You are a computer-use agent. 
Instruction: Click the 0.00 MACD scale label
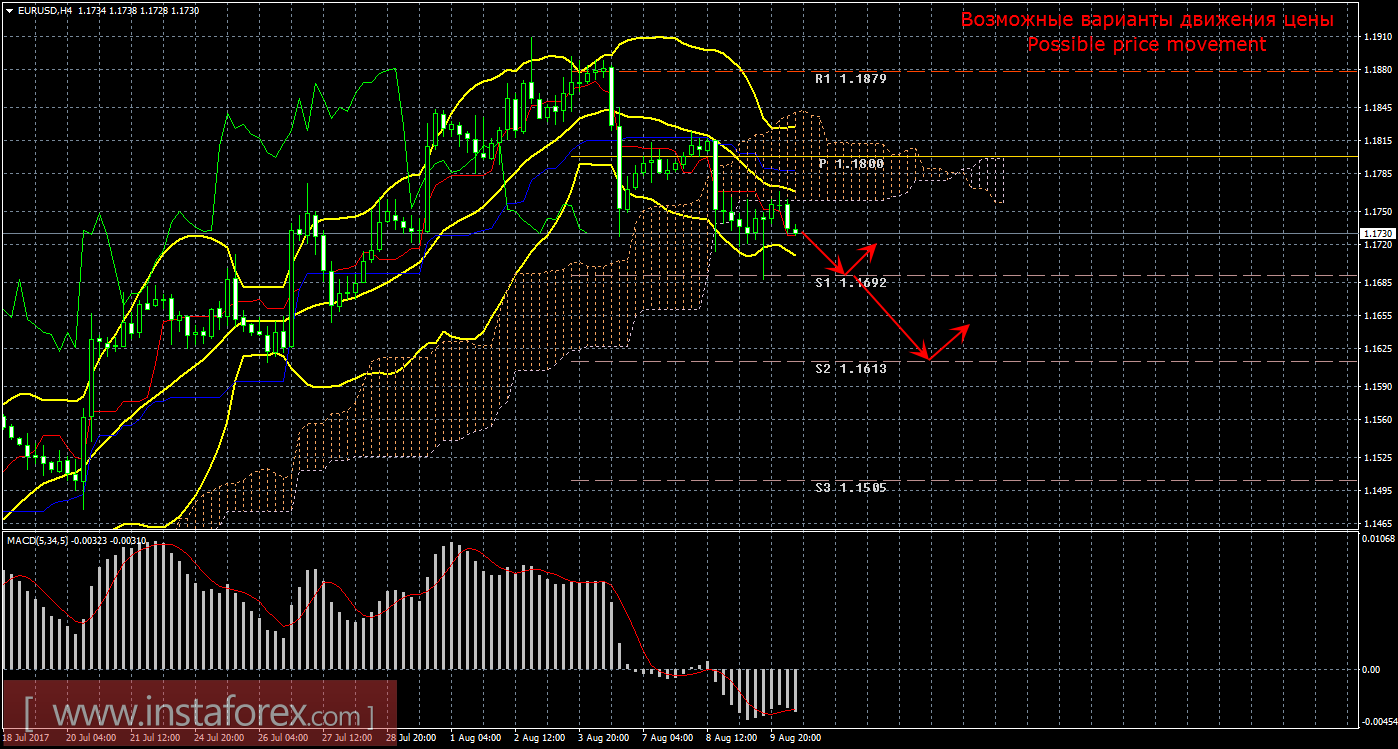tap(1370, 670)
